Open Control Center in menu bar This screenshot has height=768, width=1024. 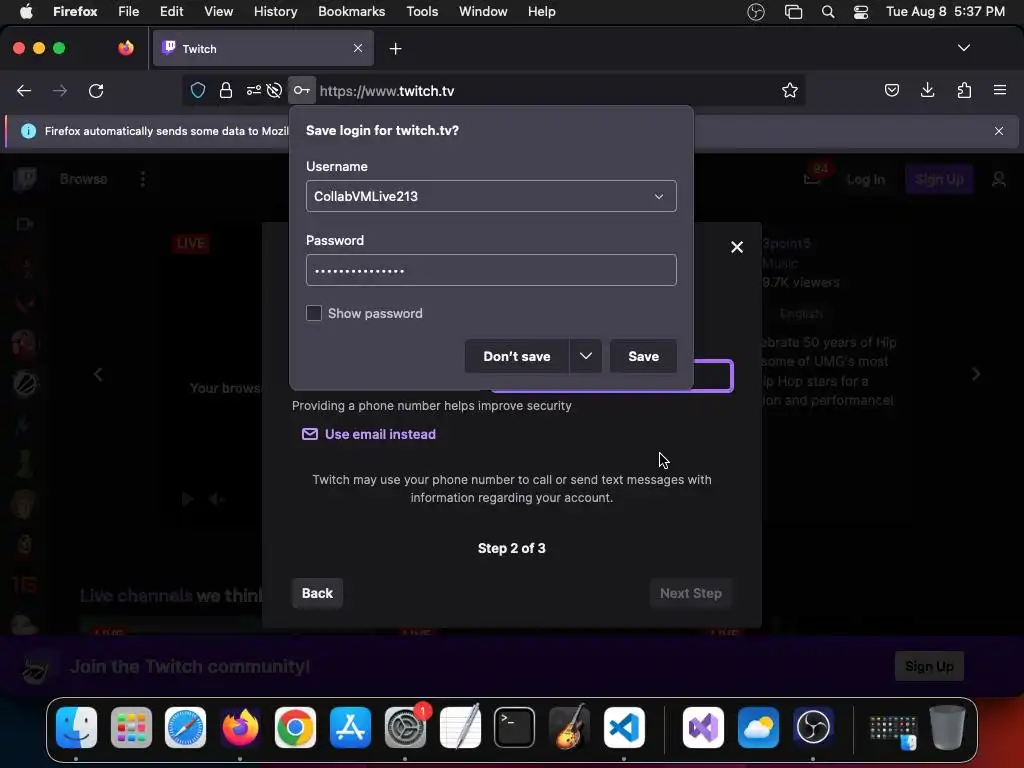[x=861, y=12]
